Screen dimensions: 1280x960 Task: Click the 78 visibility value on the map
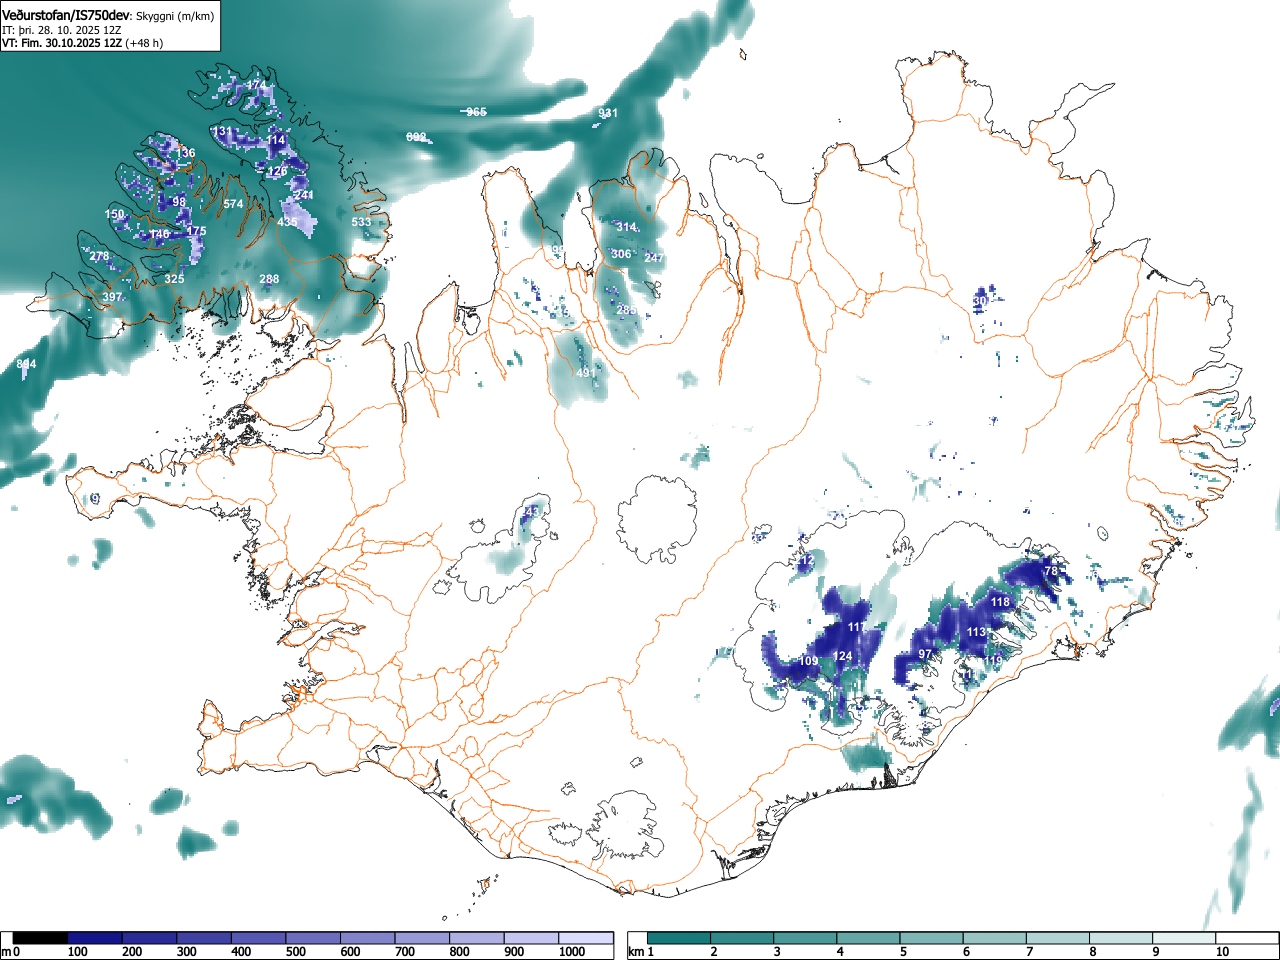click(1050, 571)
